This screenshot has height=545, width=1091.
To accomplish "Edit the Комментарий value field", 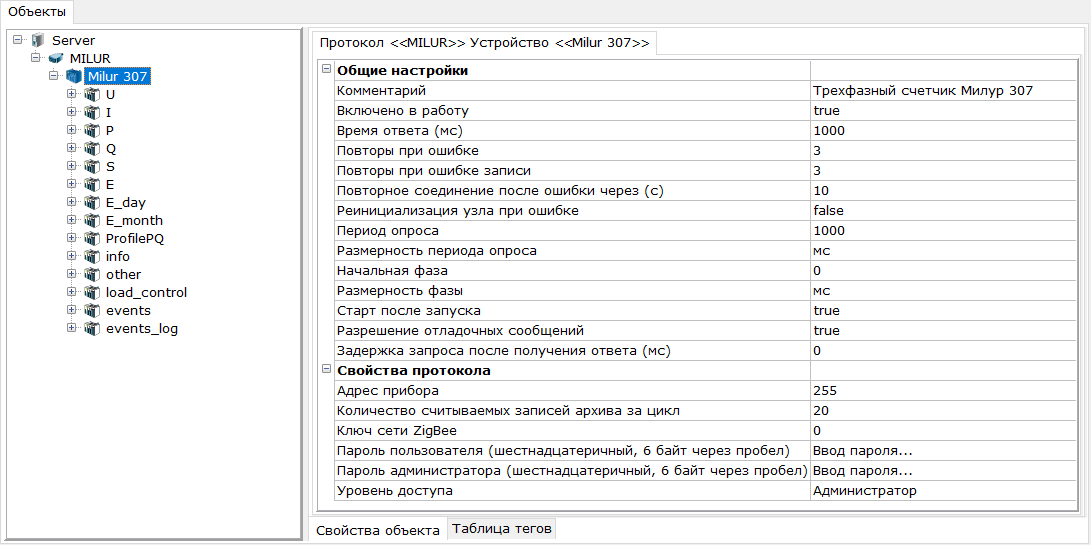I will [942, 91].
